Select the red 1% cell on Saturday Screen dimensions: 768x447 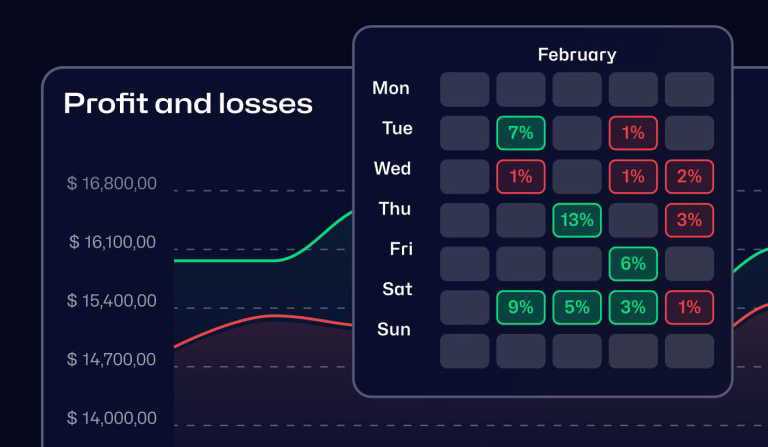689,307
